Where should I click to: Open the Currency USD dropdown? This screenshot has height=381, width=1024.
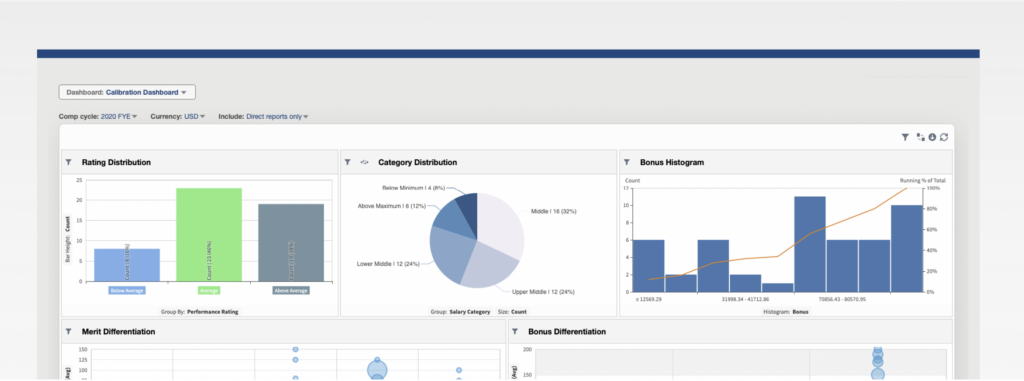coord(195,116)
